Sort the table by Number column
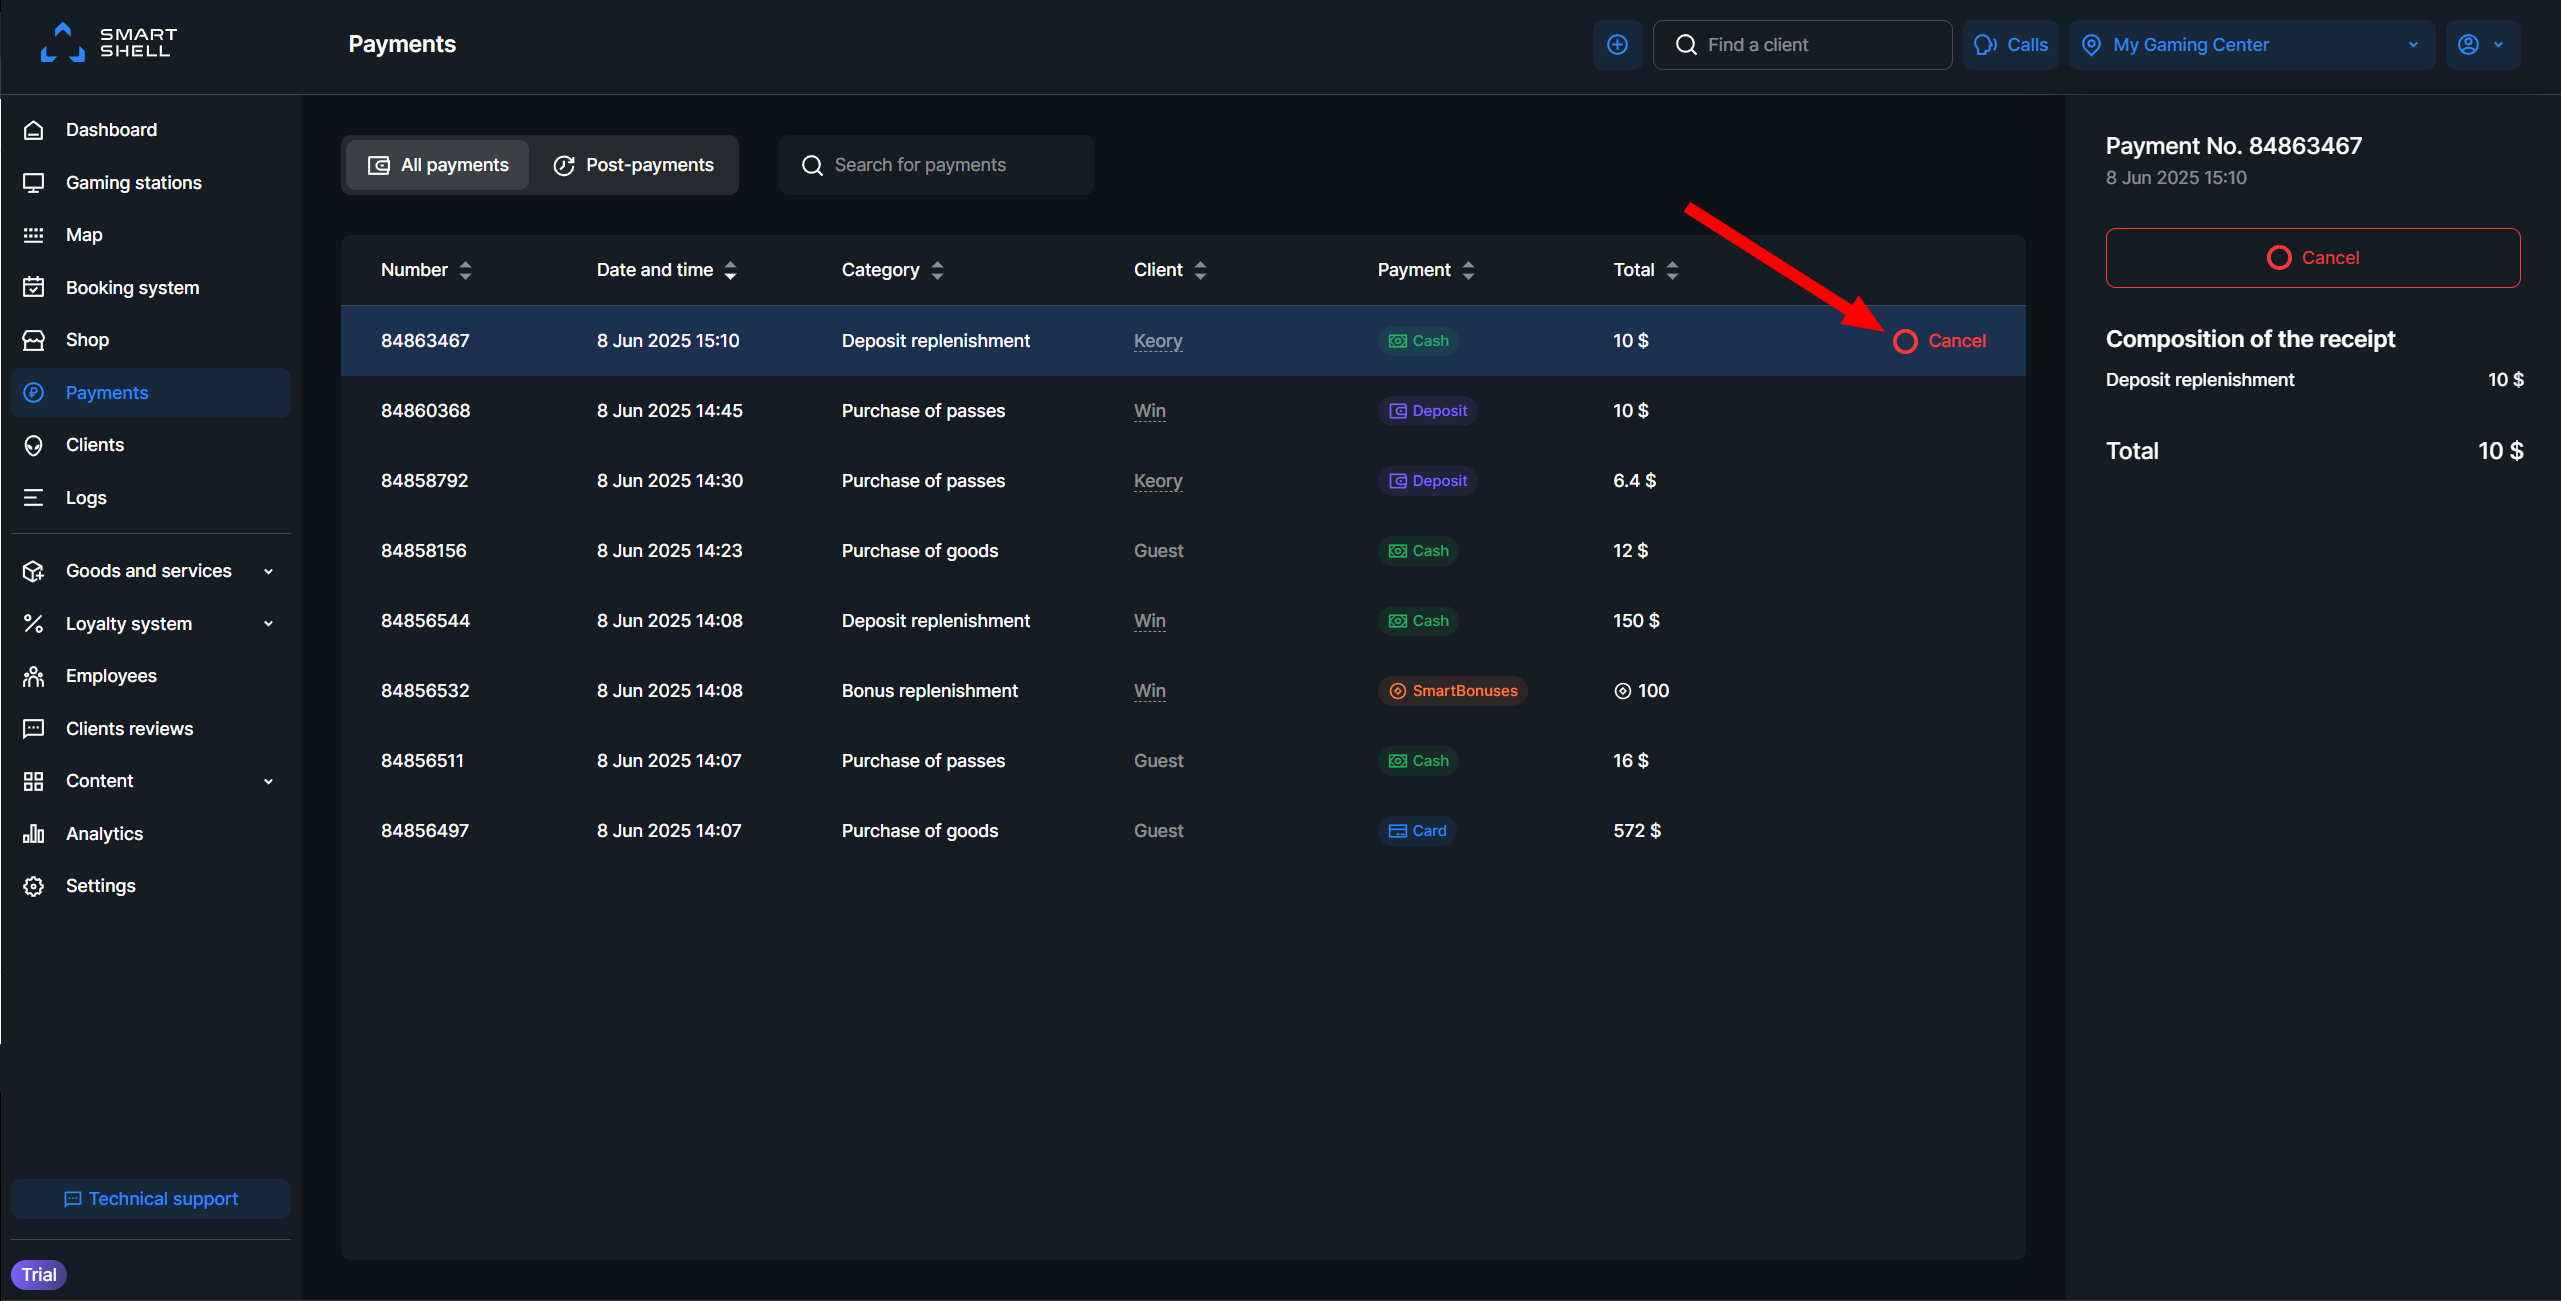The height and width of the screenshot is (1301, 2561). click(x=426, y=270)
